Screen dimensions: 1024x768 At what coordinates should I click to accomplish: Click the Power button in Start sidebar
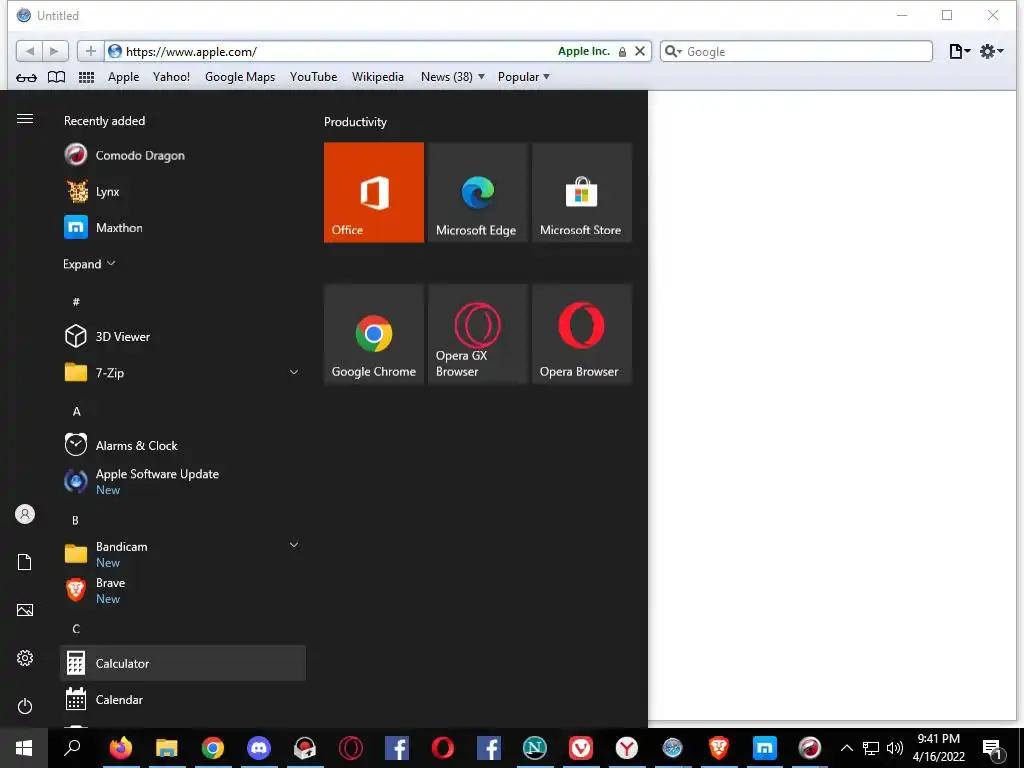coord(25,706)
